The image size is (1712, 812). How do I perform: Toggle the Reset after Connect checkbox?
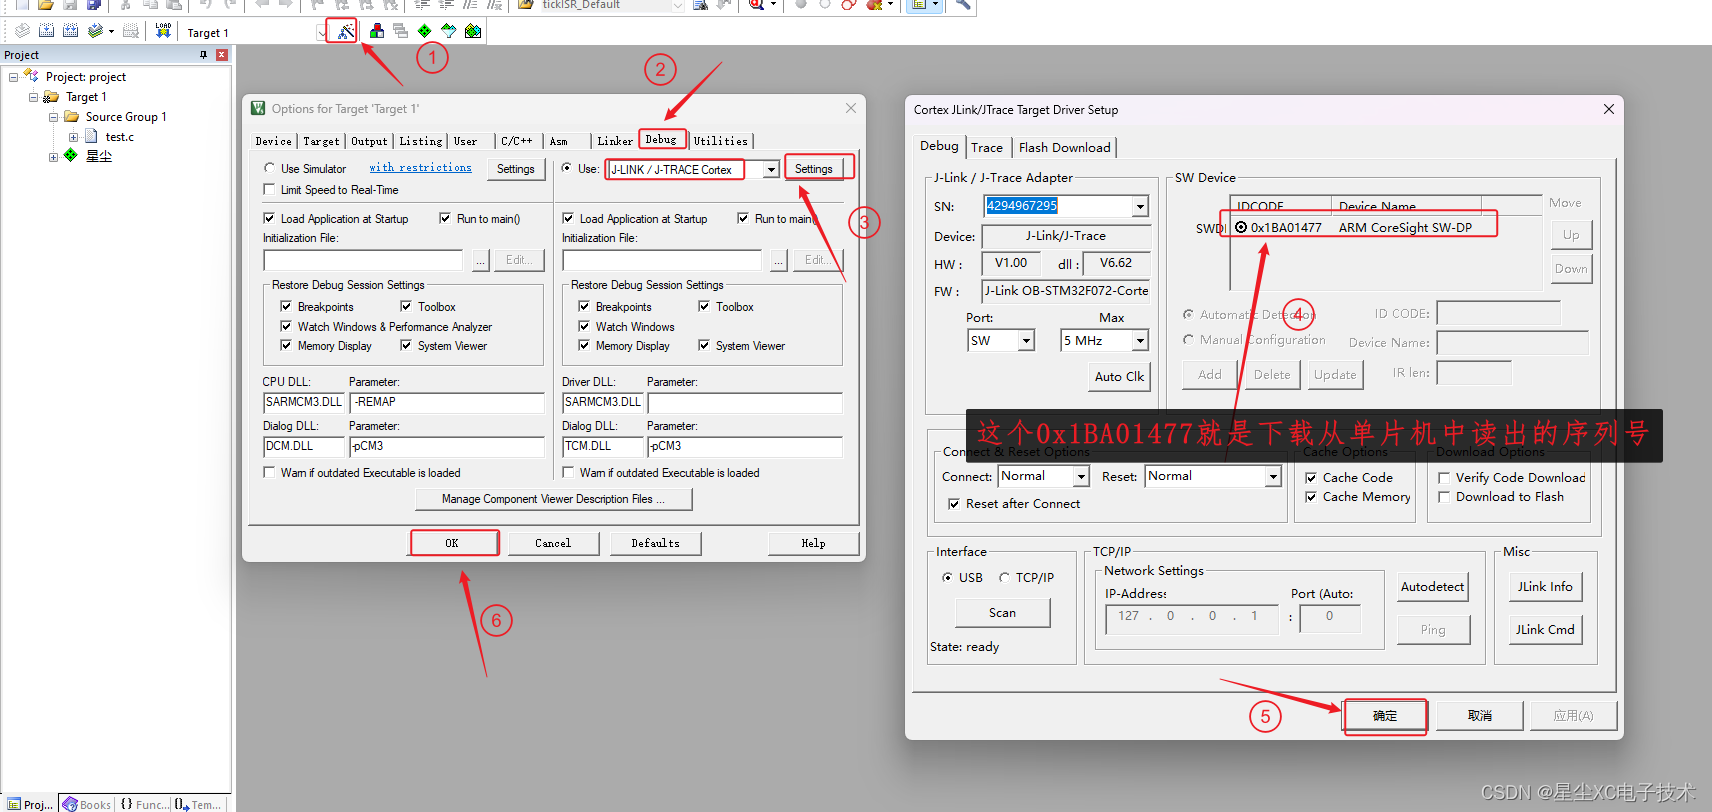[x=954, y=504]
